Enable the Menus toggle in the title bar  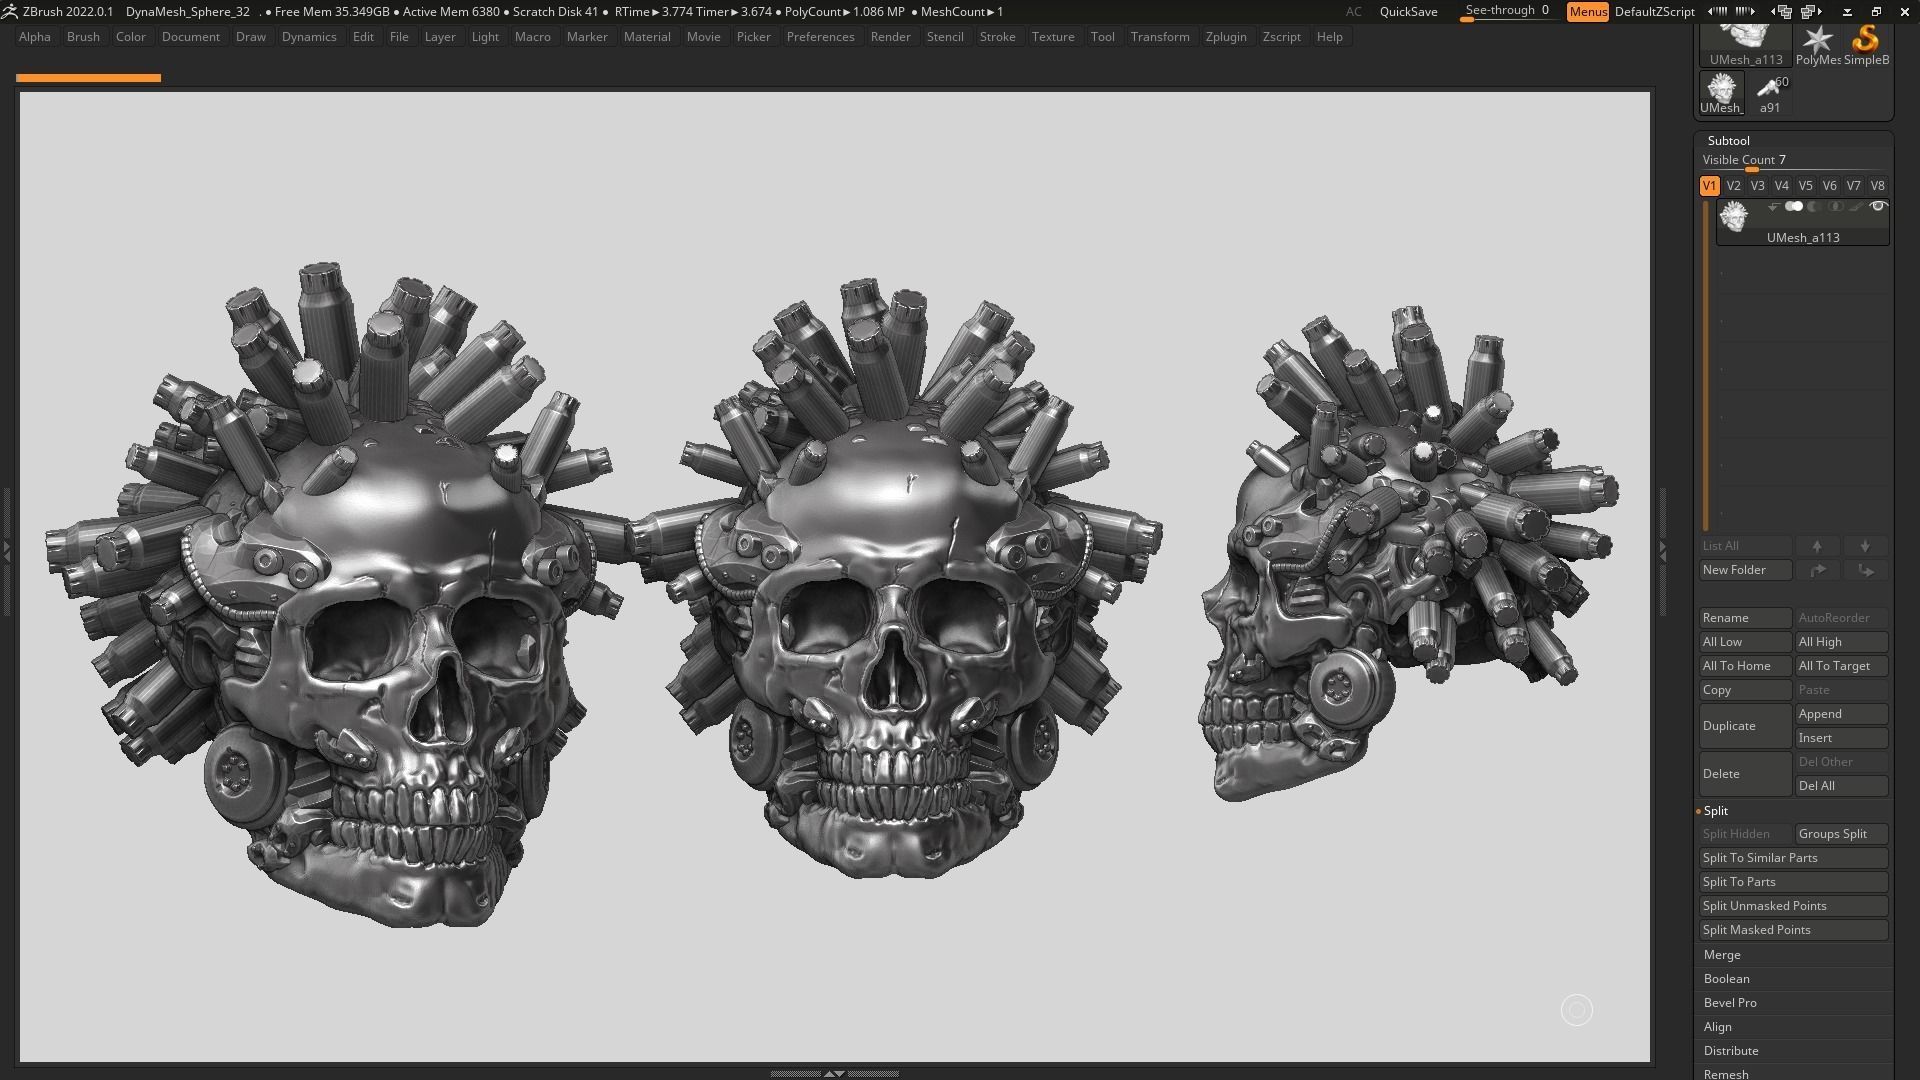pyautogui.click(x=1588, y=12)
